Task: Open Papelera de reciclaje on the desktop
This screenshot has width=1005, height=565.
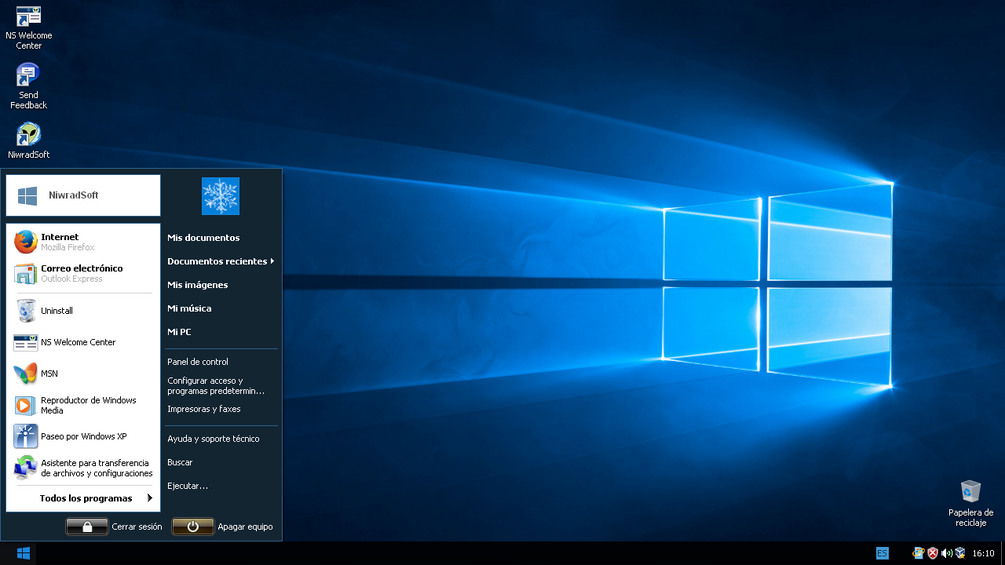Action: click(970, 504)
